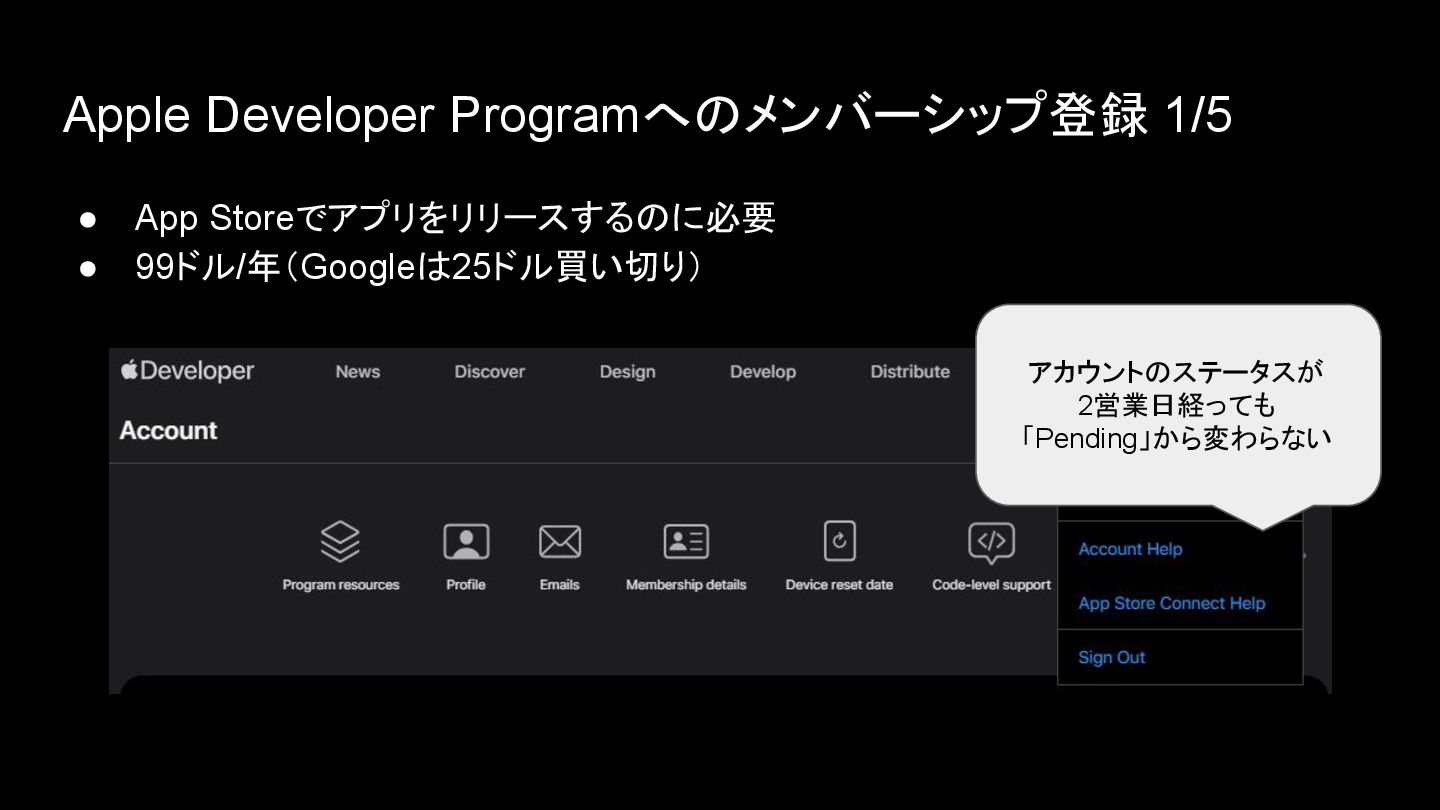Viewport: 1440px width, 810px height.
Task: Click the Profile label text
Action: click(x=466, y=585)
